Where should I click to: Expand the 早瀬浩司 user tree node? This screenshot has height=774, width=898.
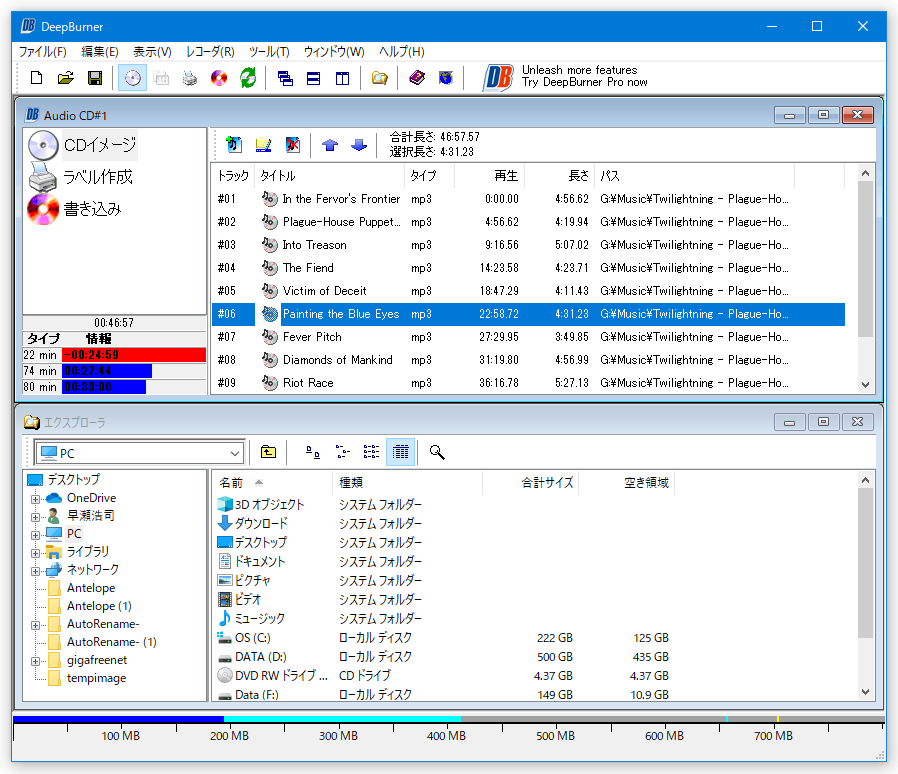click(x=36, y=517)
